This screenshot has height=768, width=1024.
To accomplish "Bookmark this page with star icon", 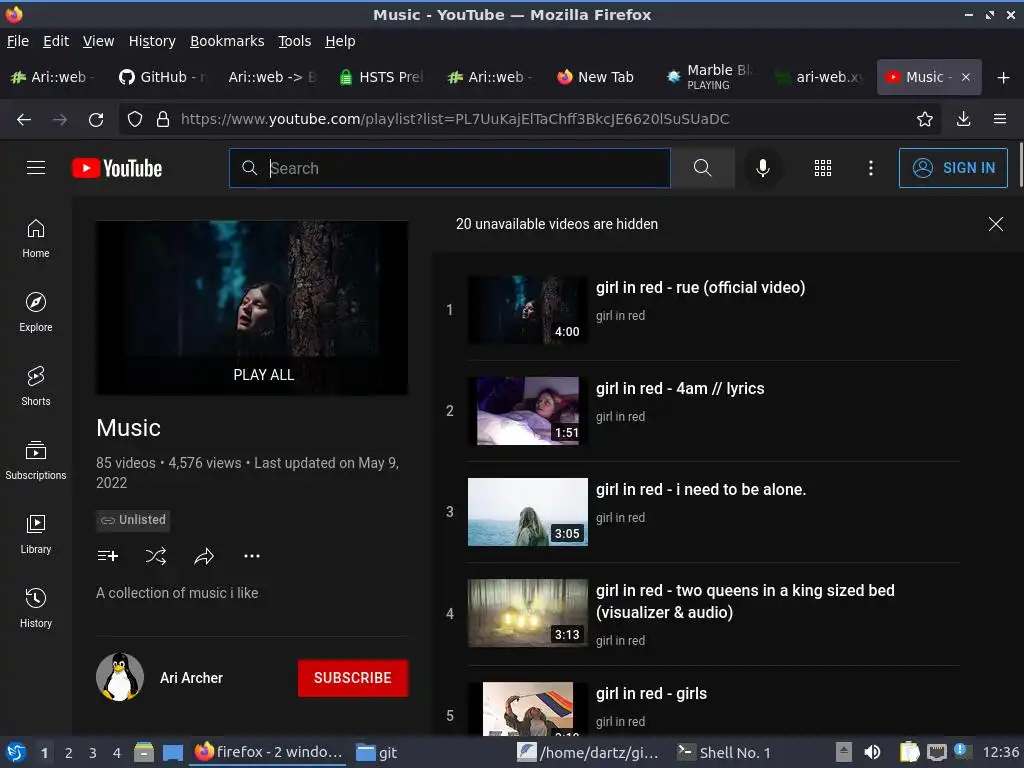I will (x=924, y=119).
